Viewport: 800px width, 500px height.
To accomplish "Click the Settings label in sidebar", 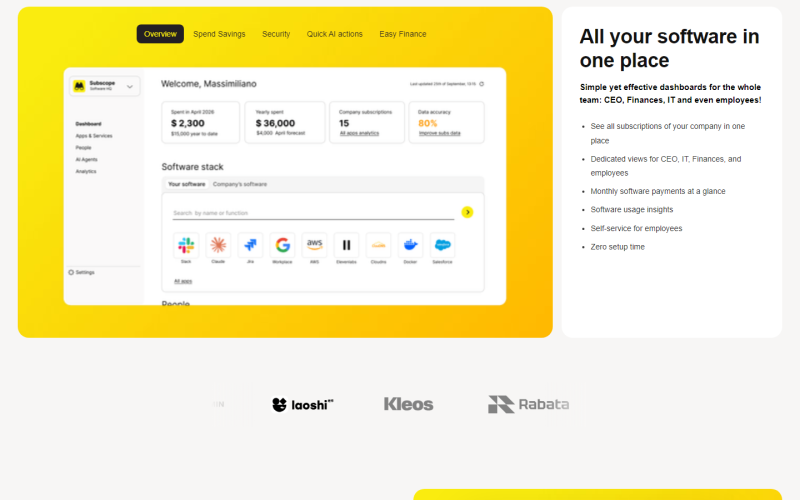I will pos(85,272).
